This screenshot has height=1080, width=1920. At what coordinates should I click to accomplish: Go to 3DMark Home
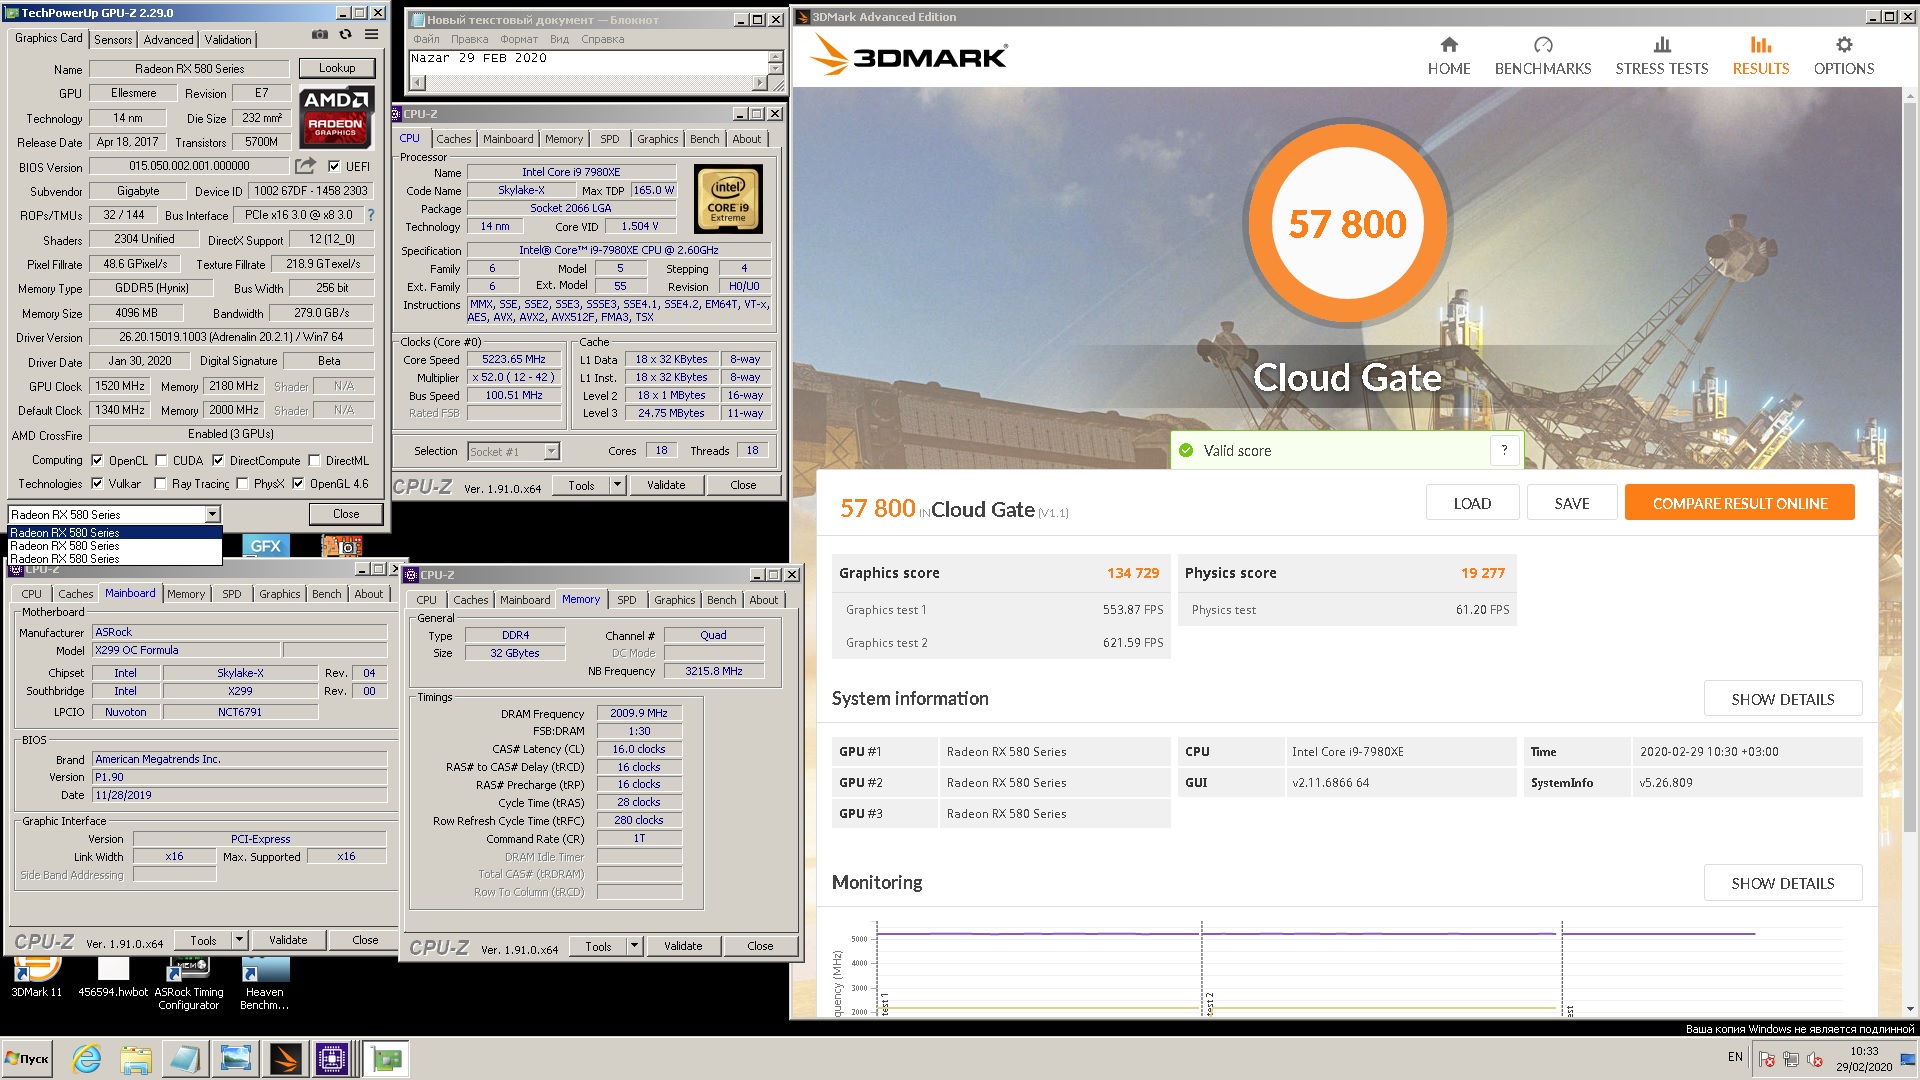(x=1449, y=56)
